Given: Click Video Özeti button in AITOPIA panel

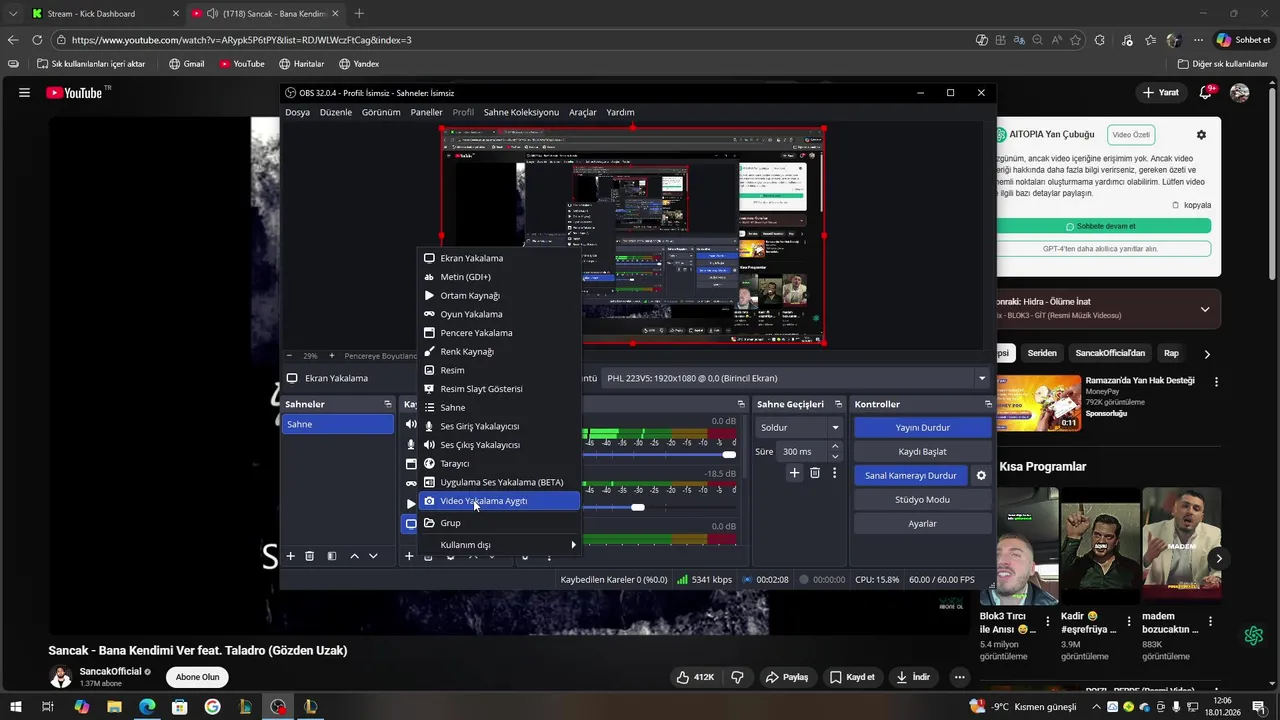Looking at the screenshot, I should click(1131, 135).
